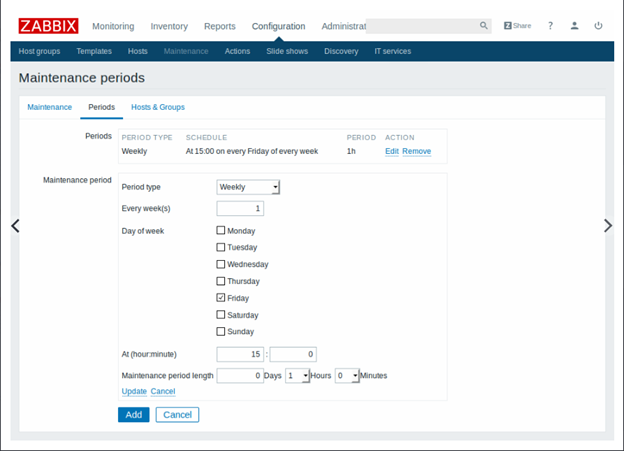The height and width of the screenshot is (451, 624).
Task: Click the Days length input field
Action: tap(240, 375)
